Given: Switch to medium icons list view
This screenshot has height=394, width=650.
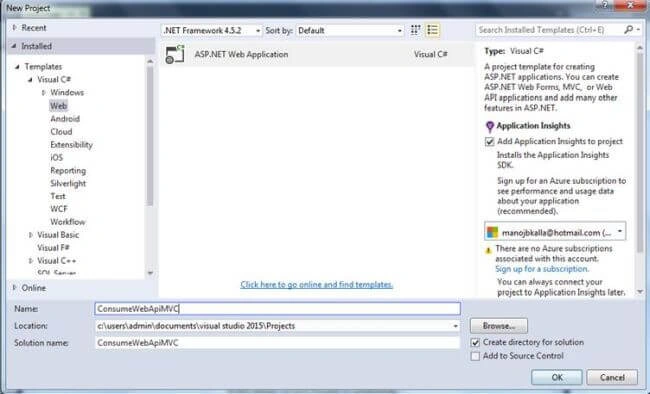Looking at the screenshot, I should 432,30.
